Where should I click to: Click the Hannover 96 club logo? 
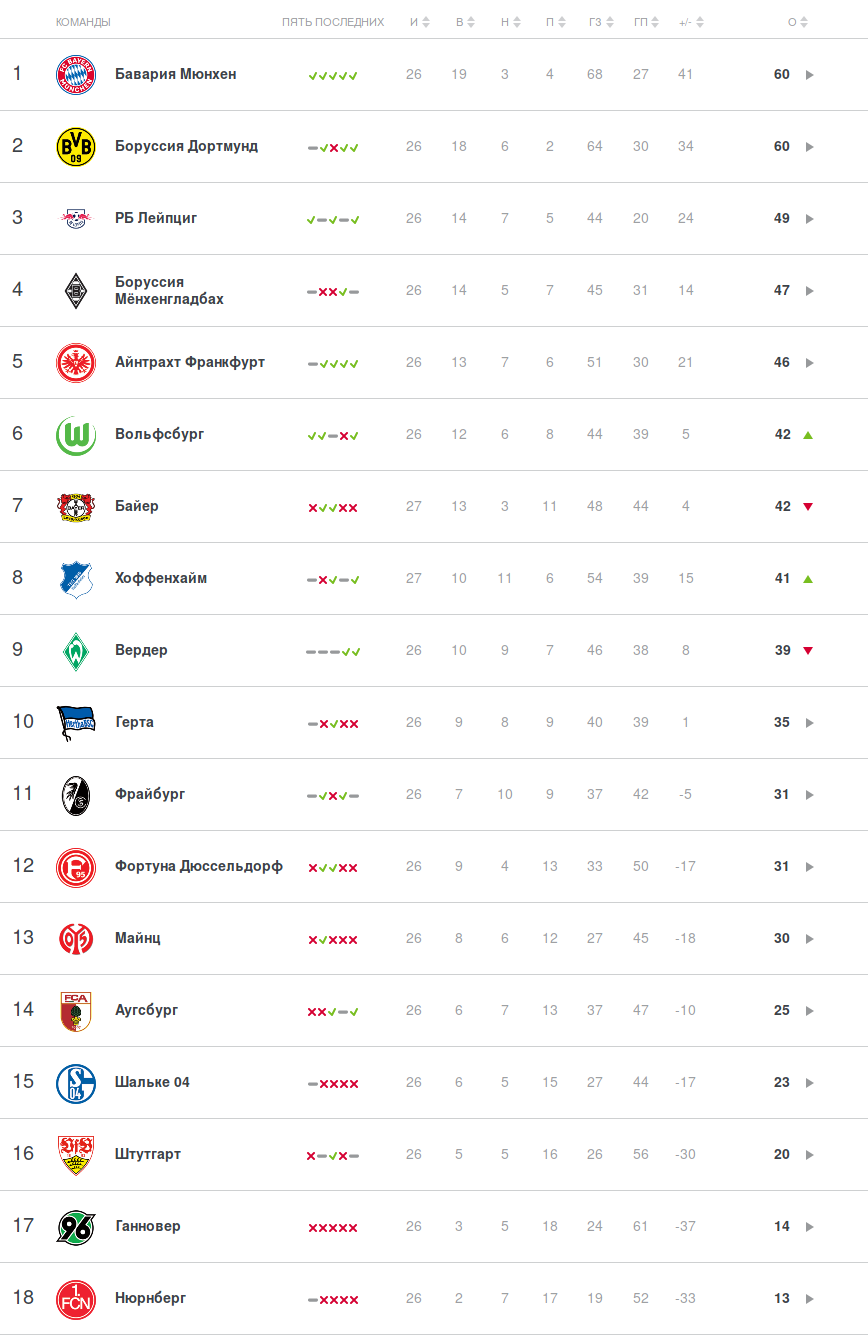76,1227
